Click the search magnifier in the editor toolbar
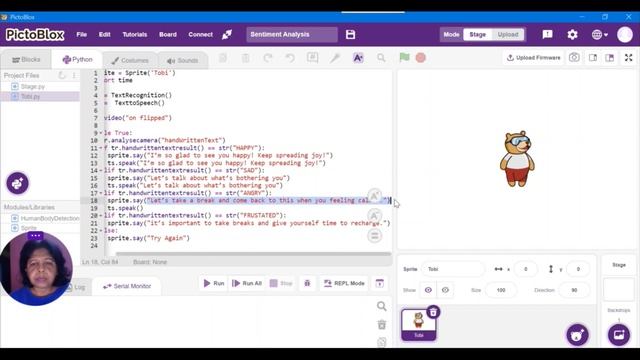 [x=381, y=58]
